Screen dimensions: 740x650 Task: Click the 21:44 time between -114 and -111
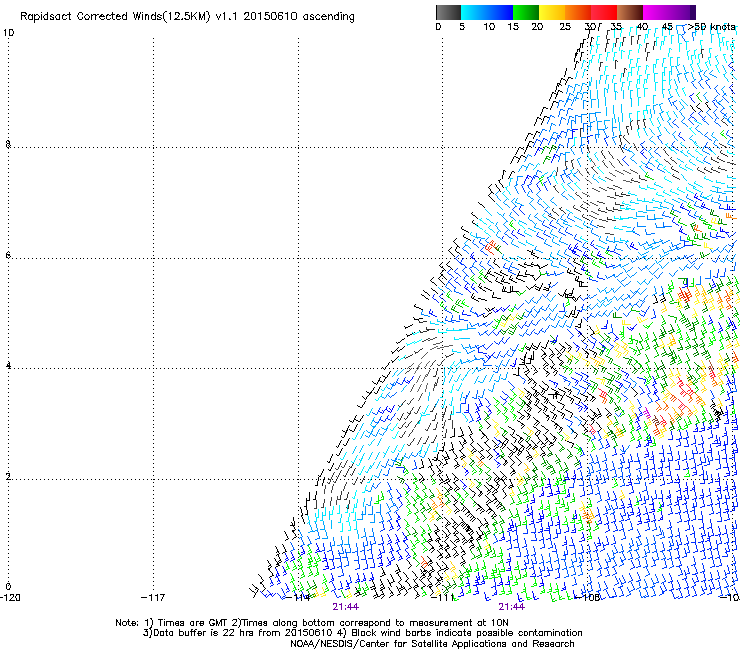click(x=345, y=607)
